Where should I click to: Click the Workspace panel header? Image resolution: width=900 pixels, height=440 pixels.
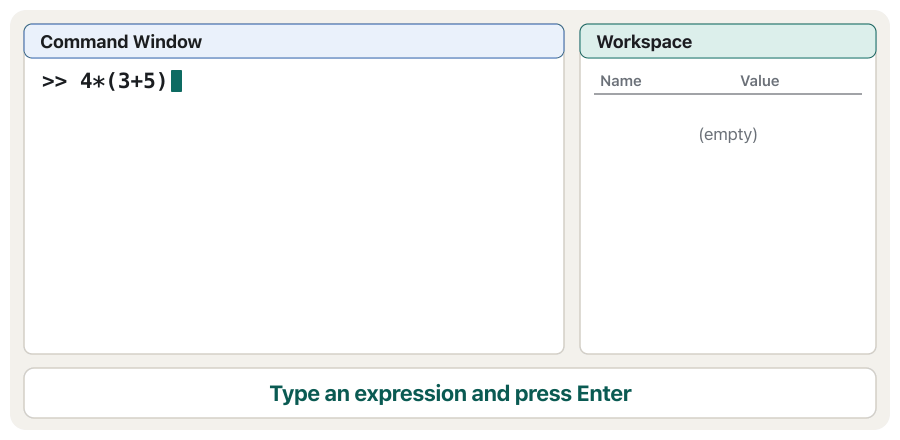pos(728,41)
